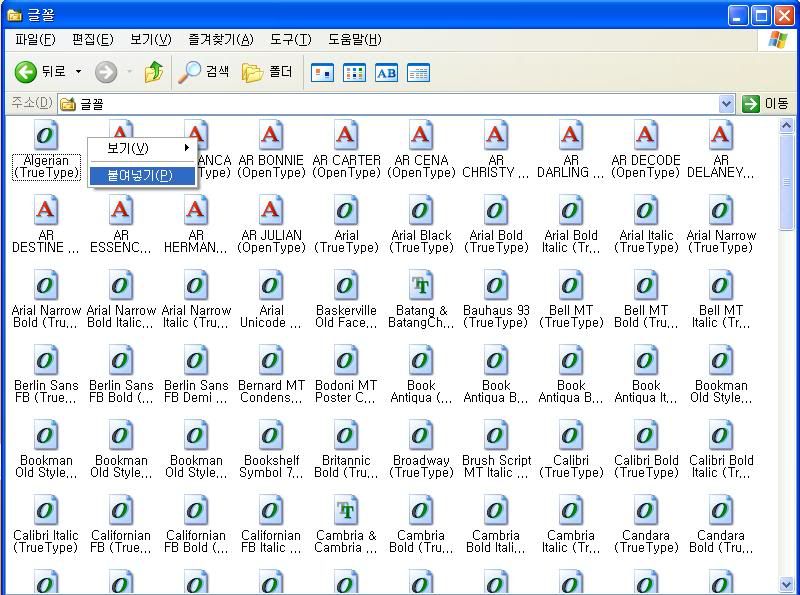The width and height of the screenshot is (800, 595).
Task: Choose 붙여넣기(P) in context menu
Action: [x=143, y=176]
